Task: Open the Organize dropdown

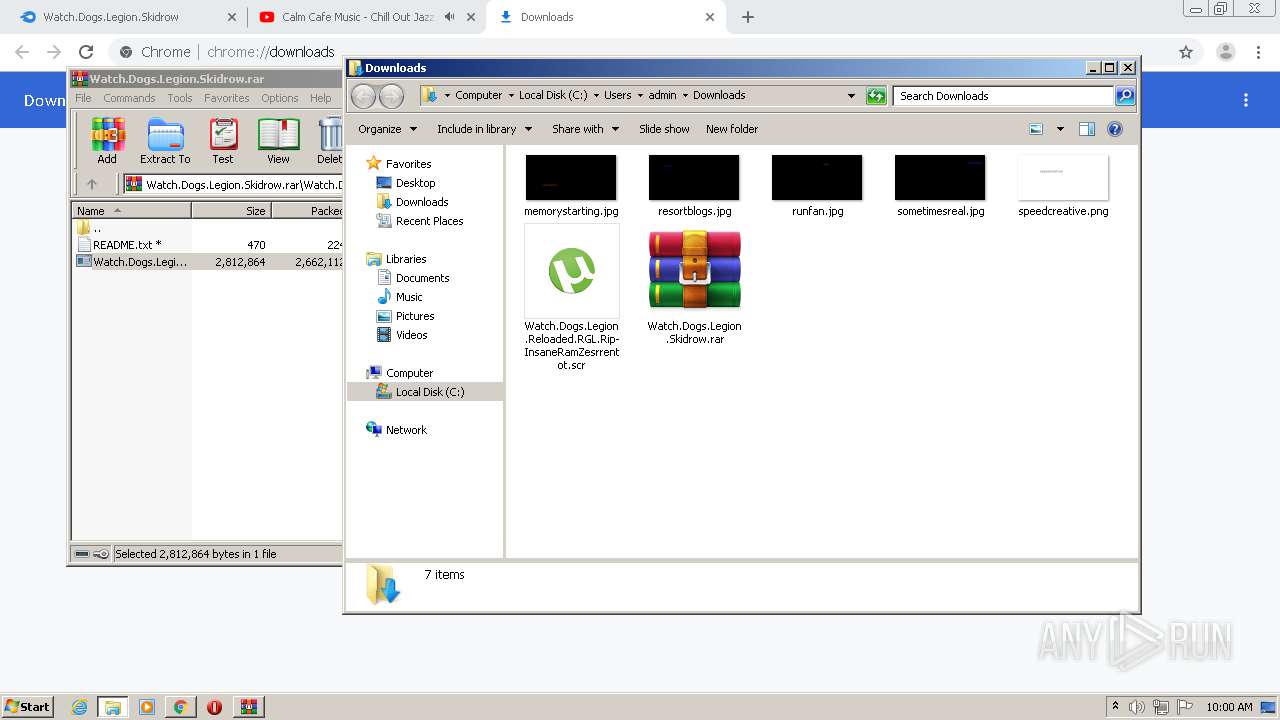Action: click(x=388, y=129)
